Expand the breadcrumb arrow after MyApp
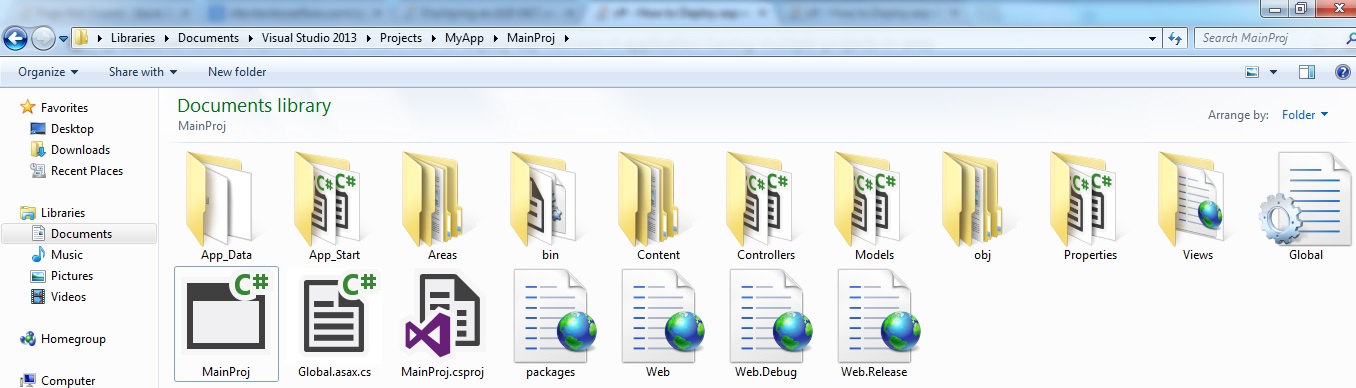This screenshot has width=1356, height=388. [496, 38]
